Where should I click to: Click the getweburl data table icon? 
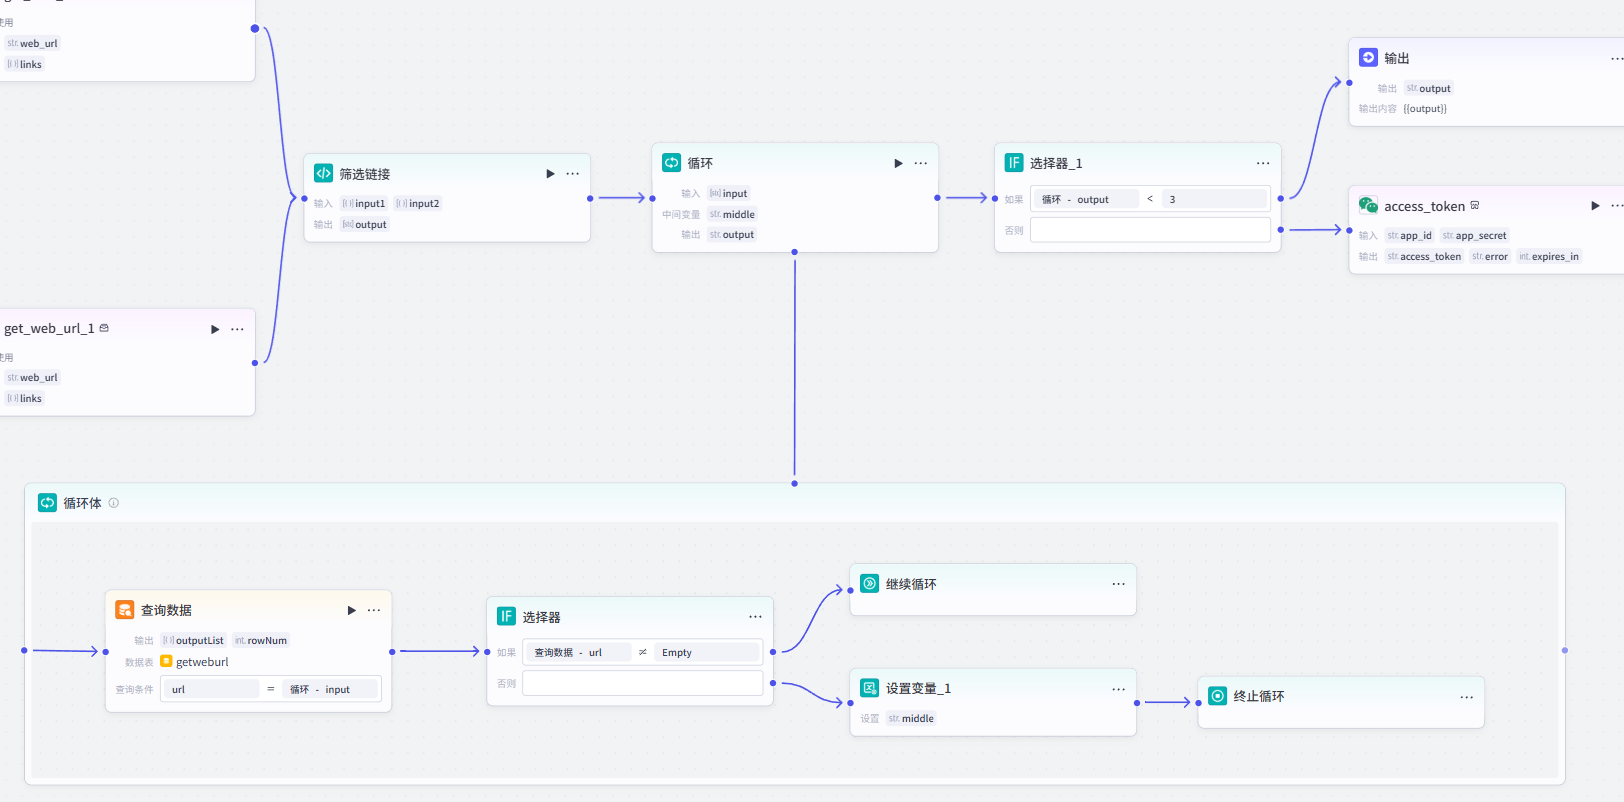pyautogui.click(x=166, y=661)
